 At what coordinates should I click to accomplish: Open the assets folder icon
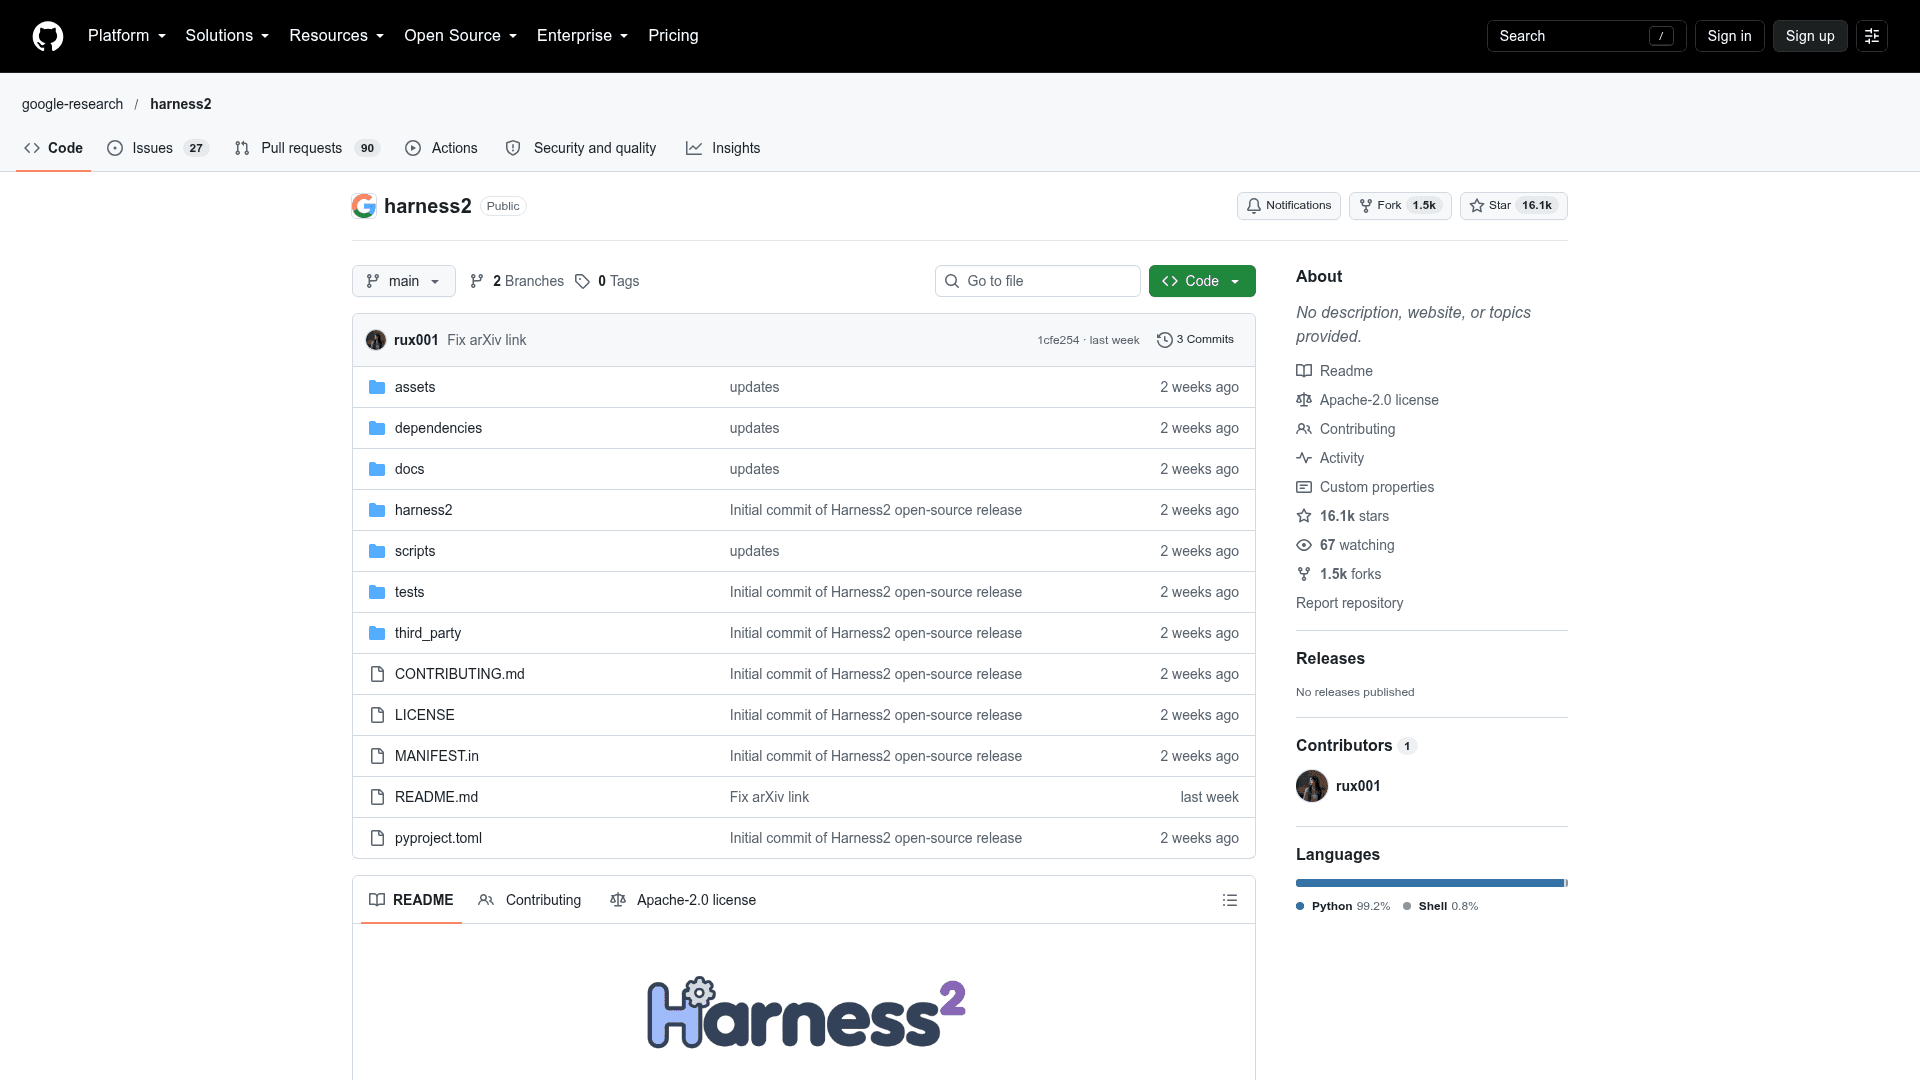(377, 387)
